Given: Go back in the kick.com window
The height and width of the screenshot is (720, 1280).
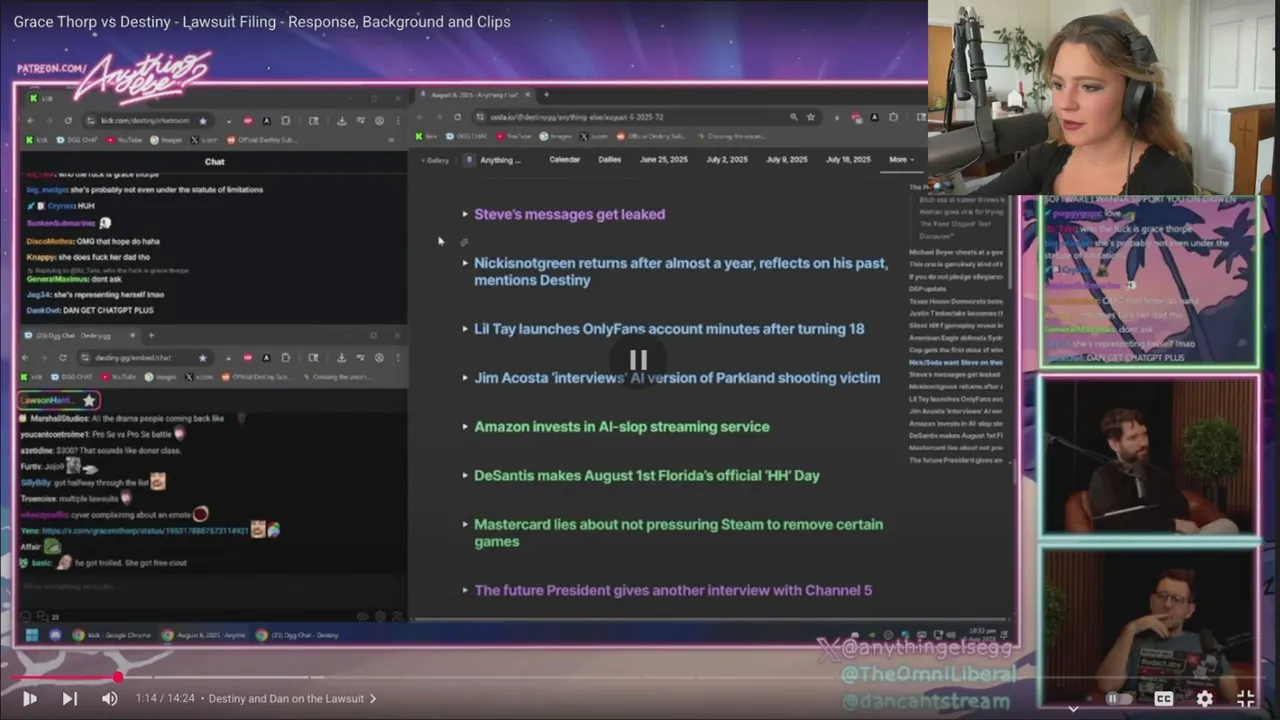Looking at the screenshot, I should [x=30, y=121].
